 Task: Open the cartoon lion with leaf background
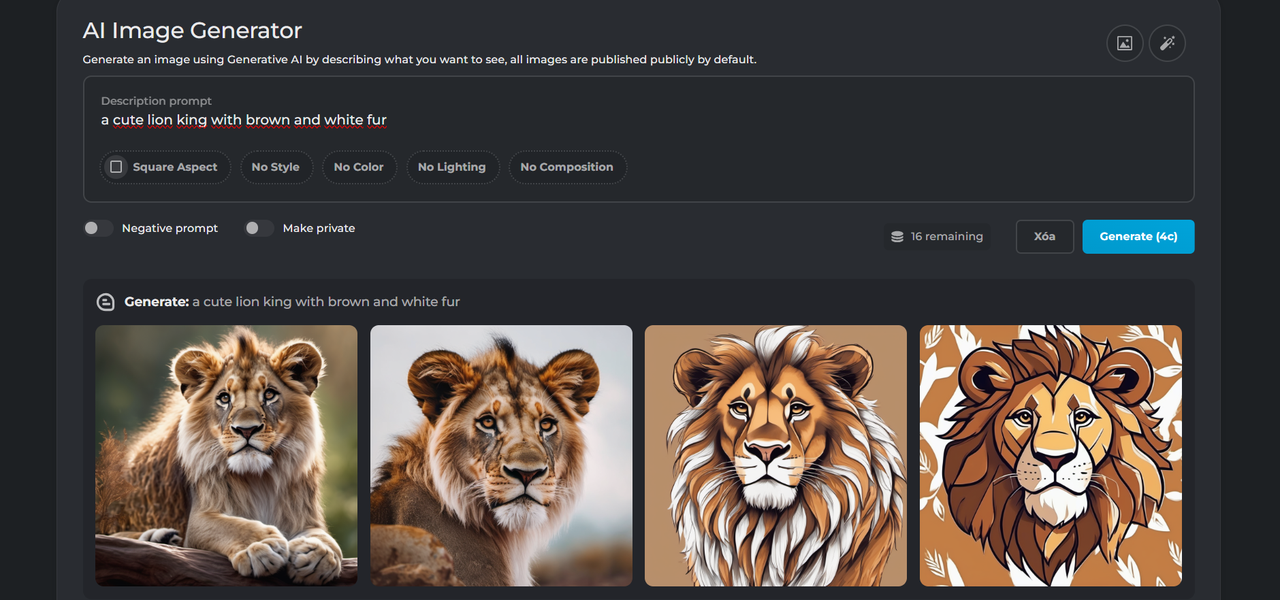coord(1050,455)
